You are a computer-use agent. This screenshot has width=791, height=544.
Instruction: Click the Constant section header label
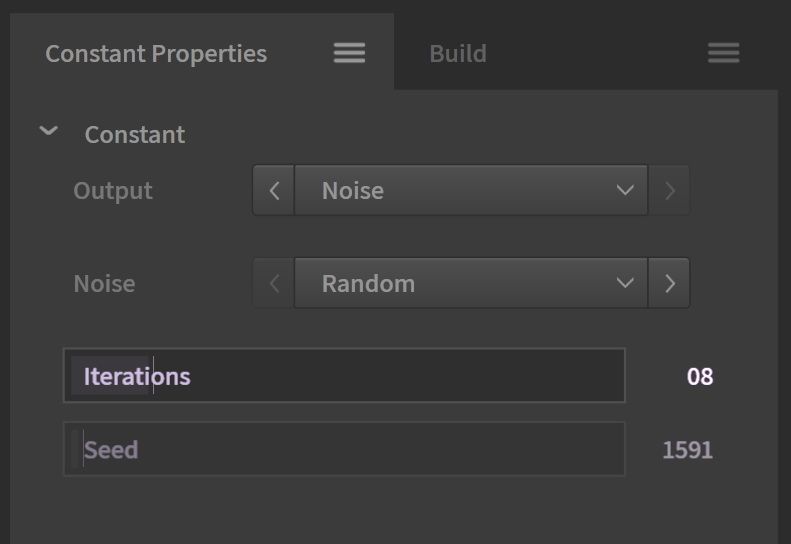coord(135,135)
